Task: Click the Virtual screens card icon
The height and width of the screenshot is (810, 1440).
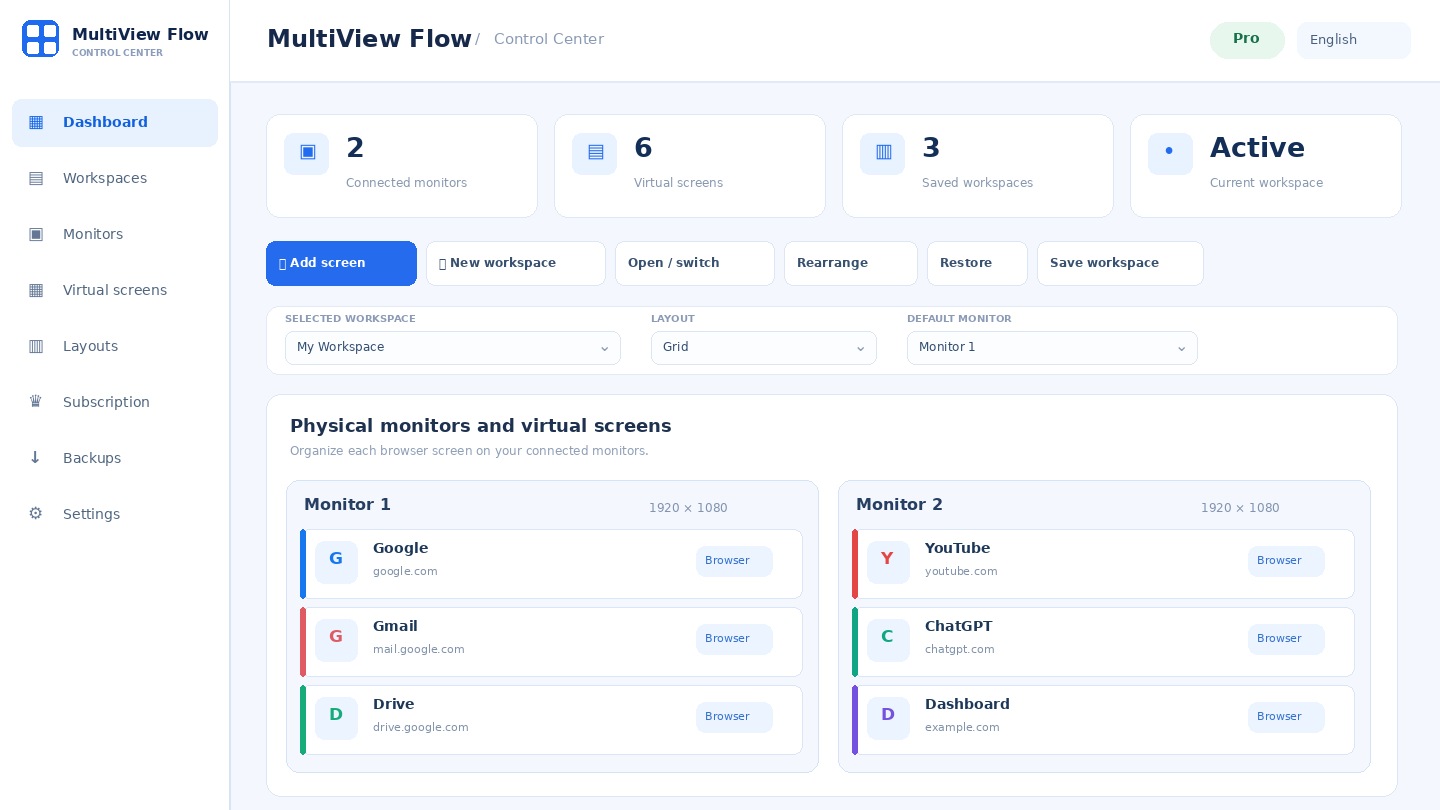Action: 594,154
